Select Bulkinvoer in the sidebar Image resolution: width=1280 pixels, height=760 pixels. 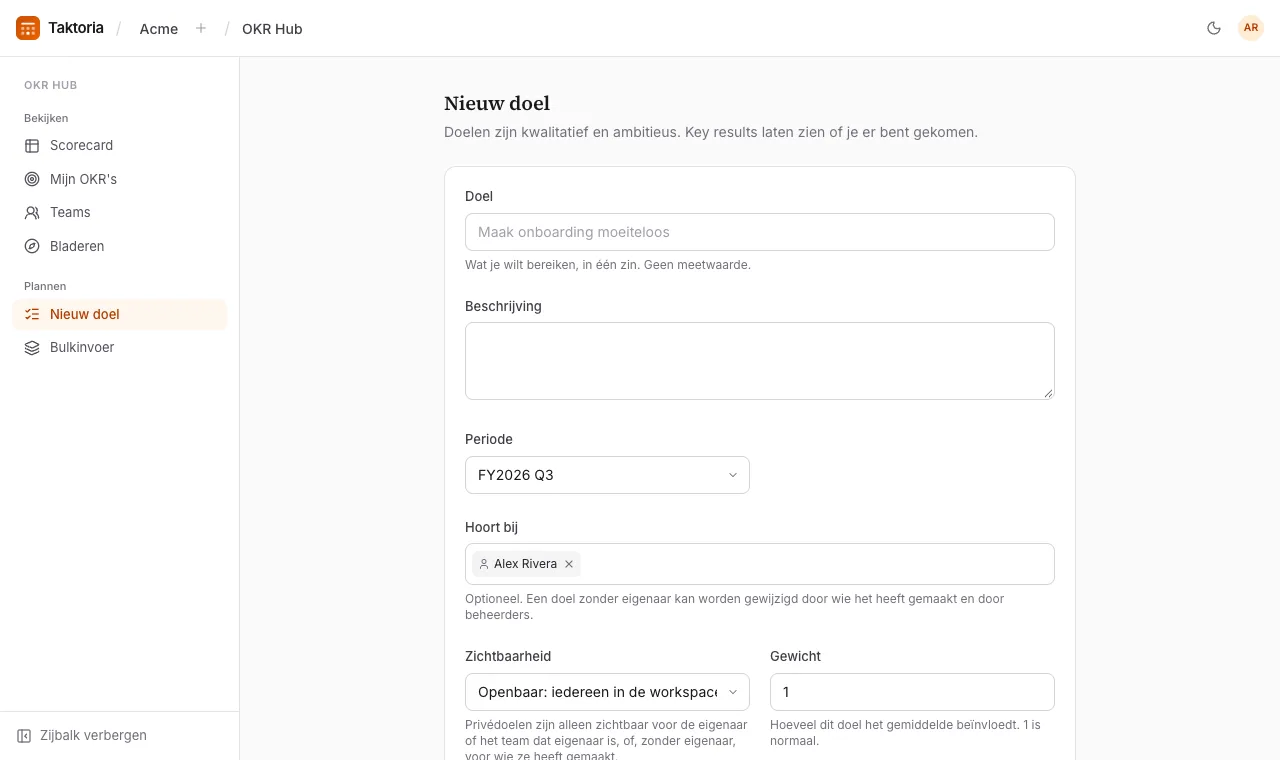pos(120,348)
